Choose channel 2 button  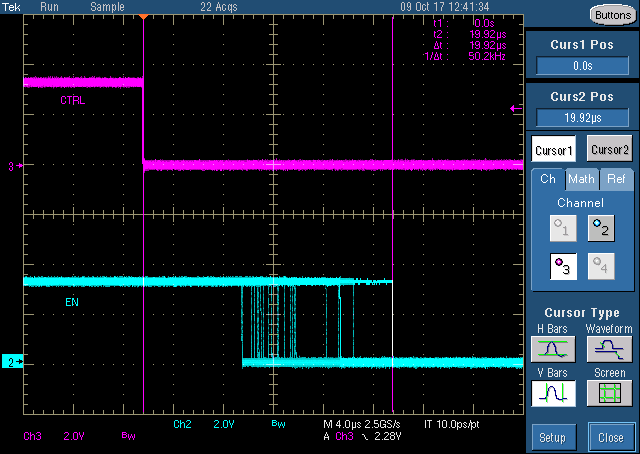pos(601,228)
